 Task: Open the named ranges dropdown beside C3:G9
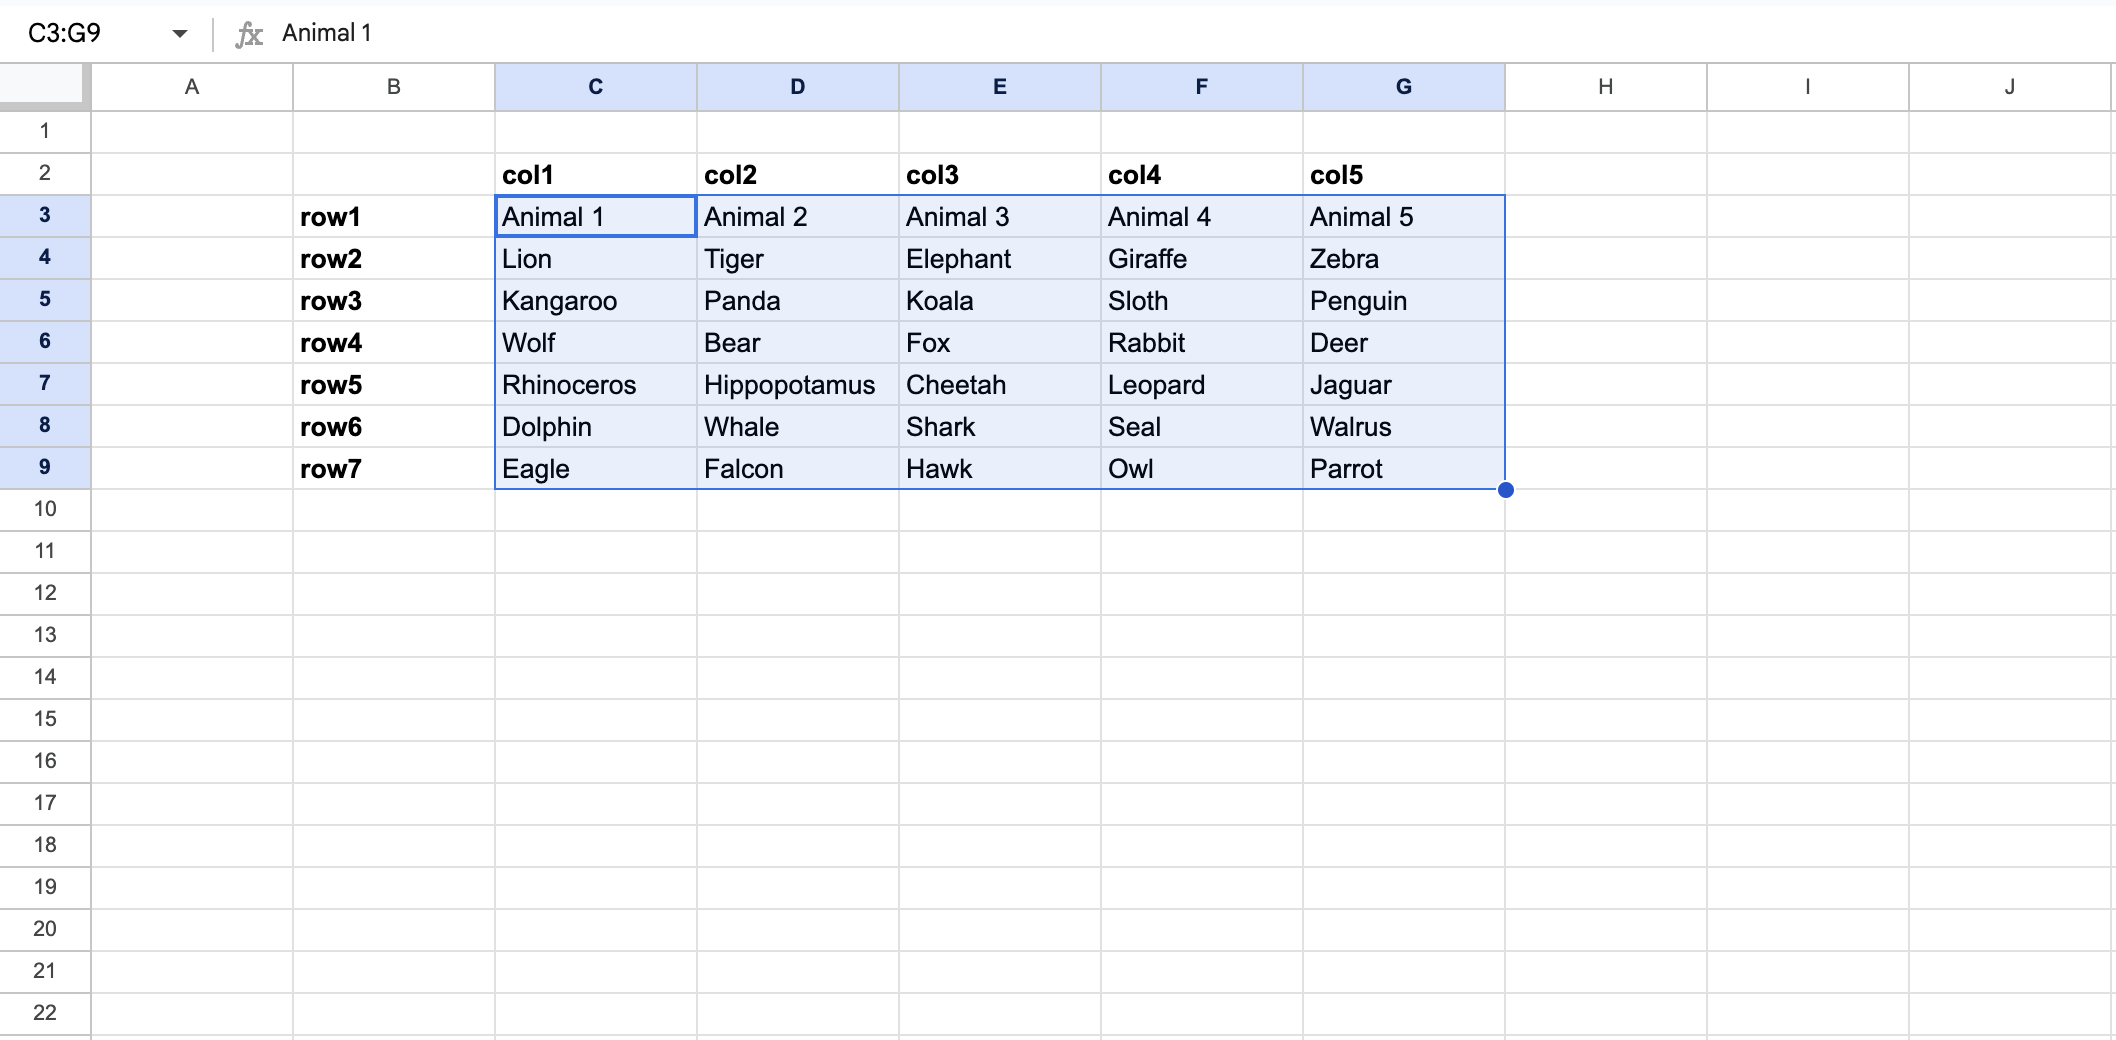pyautogui.click(x=178, y=32)
